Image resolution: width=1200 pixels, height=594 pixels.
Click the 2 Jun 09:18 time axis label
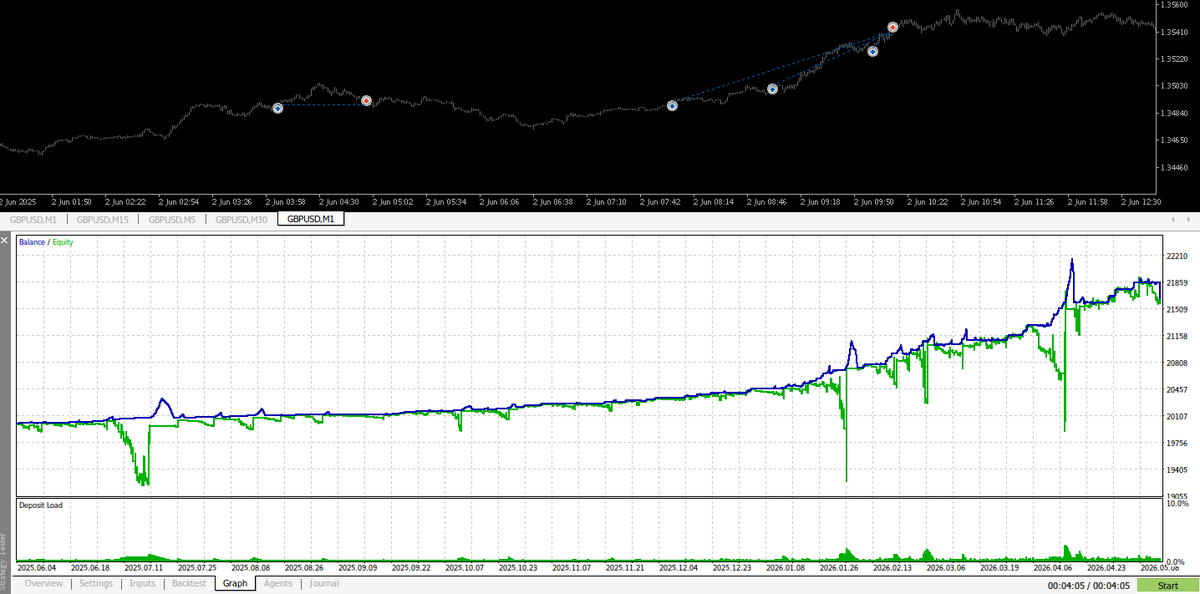click(x=820, y=202)
